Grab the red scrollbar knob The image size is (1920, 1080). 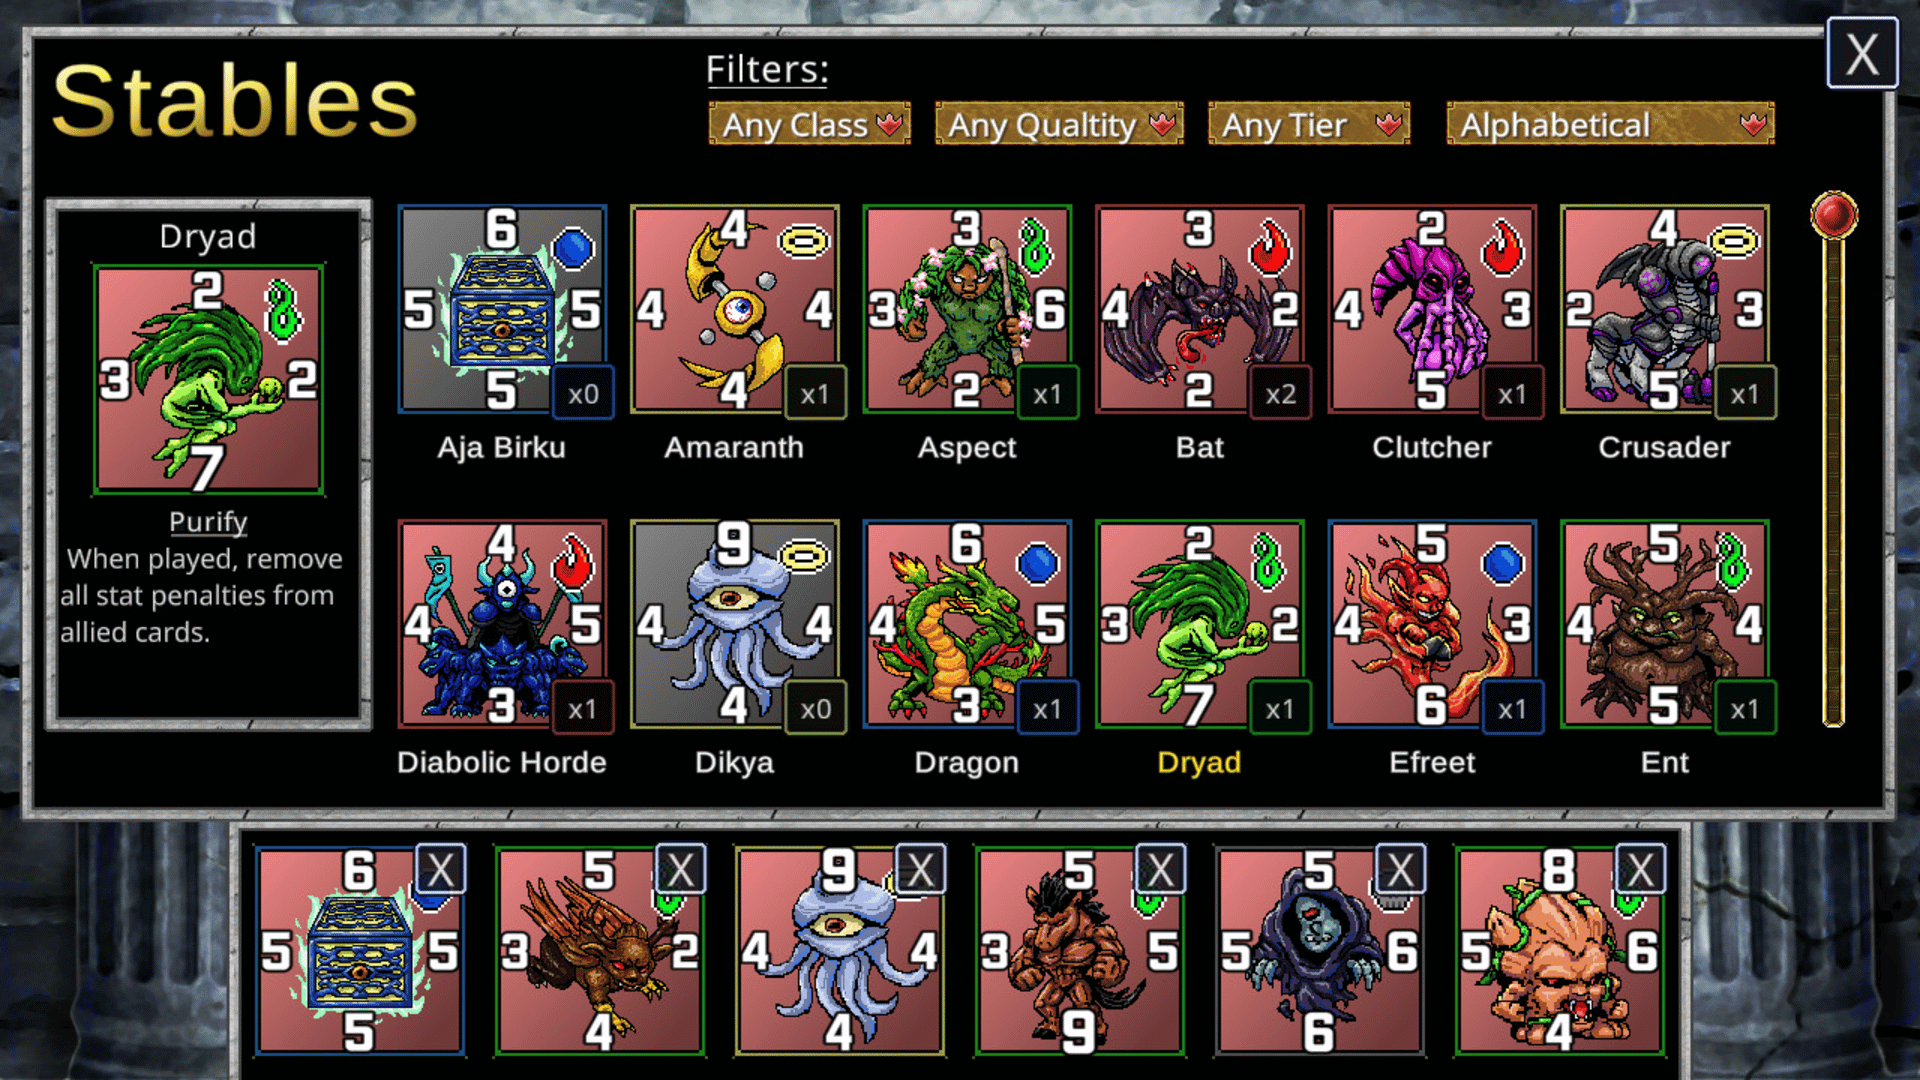tap(1834, 215)
